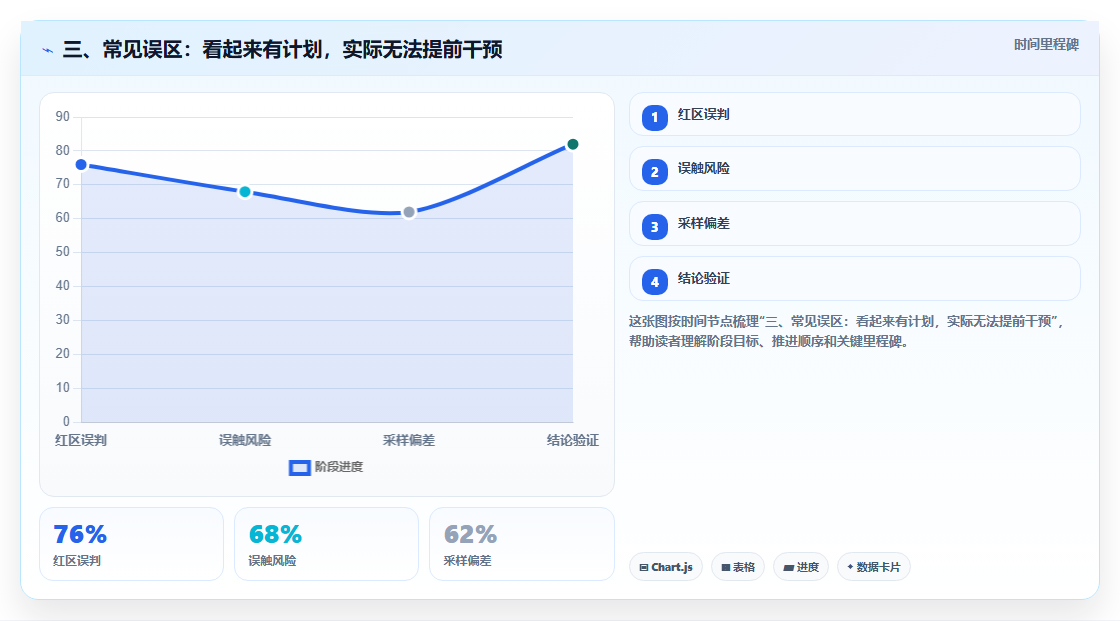Image resolution: width=1120 pixels, height=621 pixels.
Task: Click the 红区误判 x-axis label
Action: 81,440
